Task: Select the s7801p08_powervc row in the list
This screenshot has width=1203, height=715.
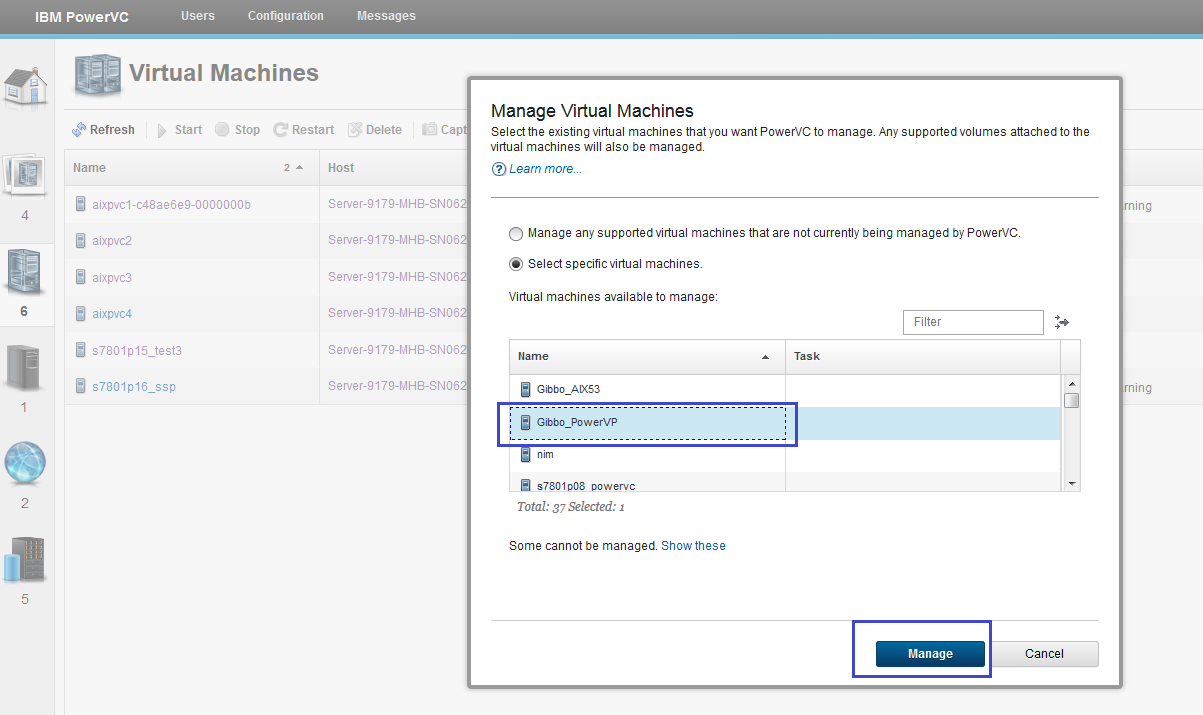Action: pyautogui.click(x=785, y=481)
